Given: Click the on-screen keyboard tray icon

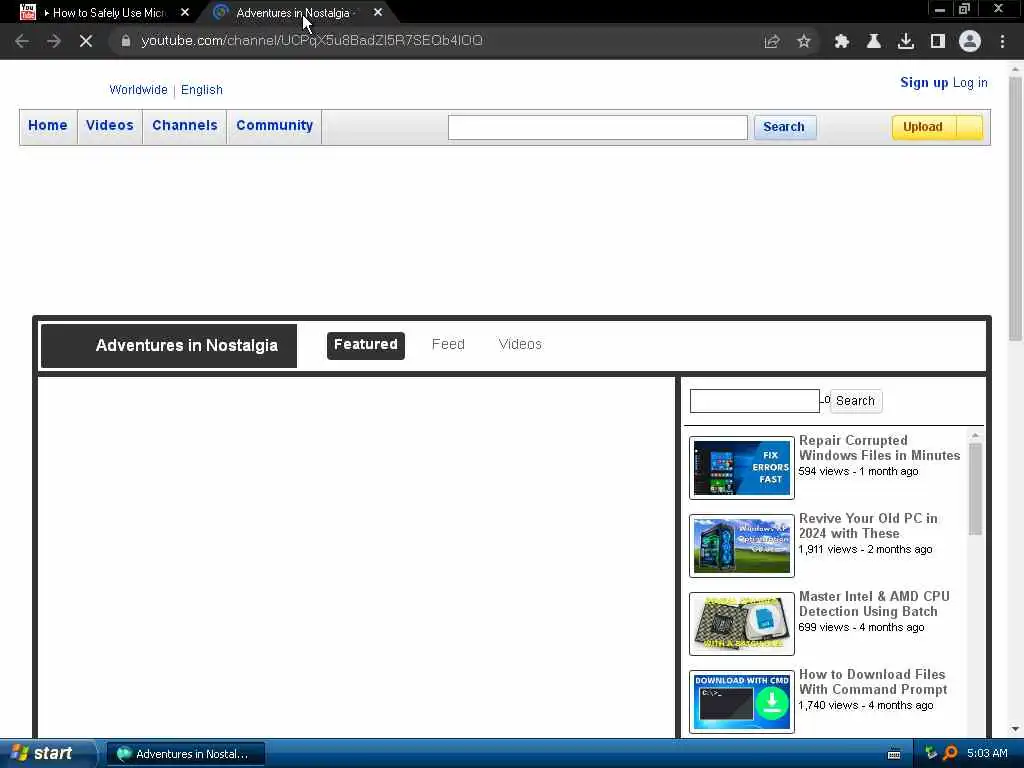Looking at the screenshot, I should [894, 754].
